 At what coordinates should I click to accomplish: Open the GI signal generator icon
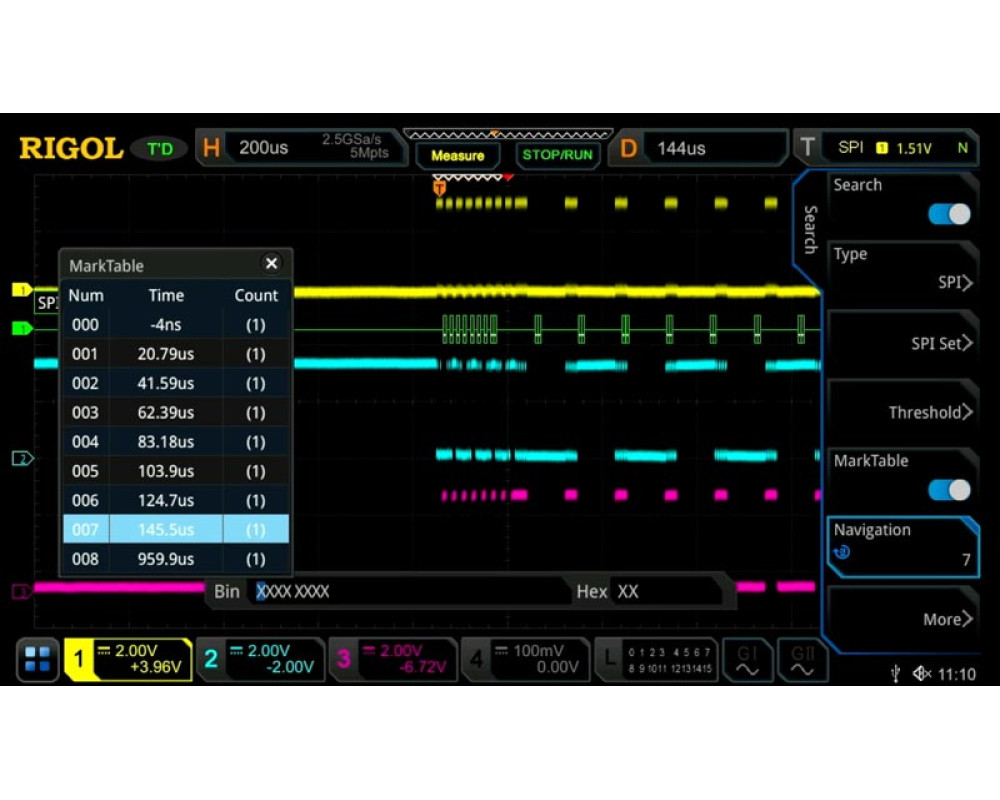[748, 660]
